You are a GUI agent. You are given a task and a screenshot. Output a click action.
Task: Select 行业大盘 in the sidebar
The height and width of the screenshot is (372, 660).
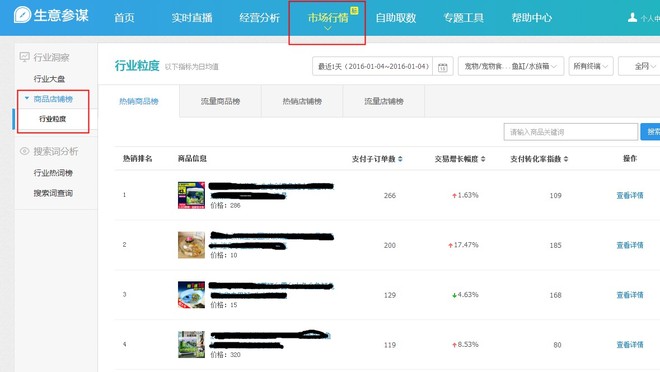49,79
